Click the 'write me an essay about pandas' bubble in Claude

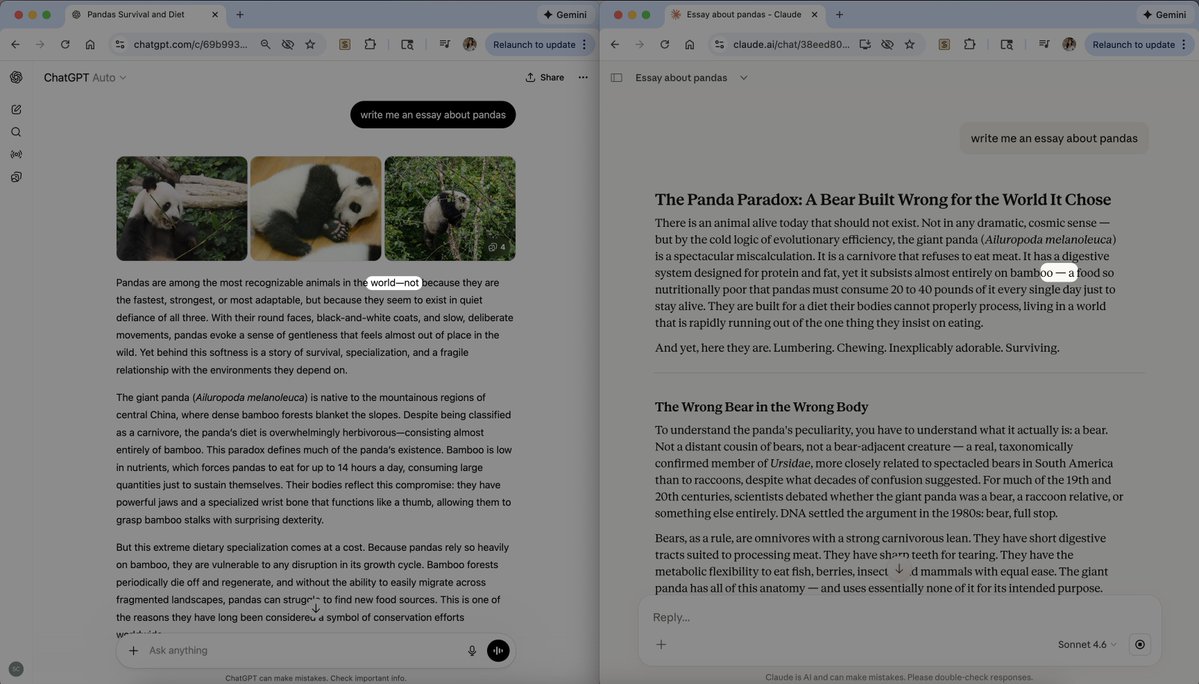pyautogui.click(x=1054, y=138)
